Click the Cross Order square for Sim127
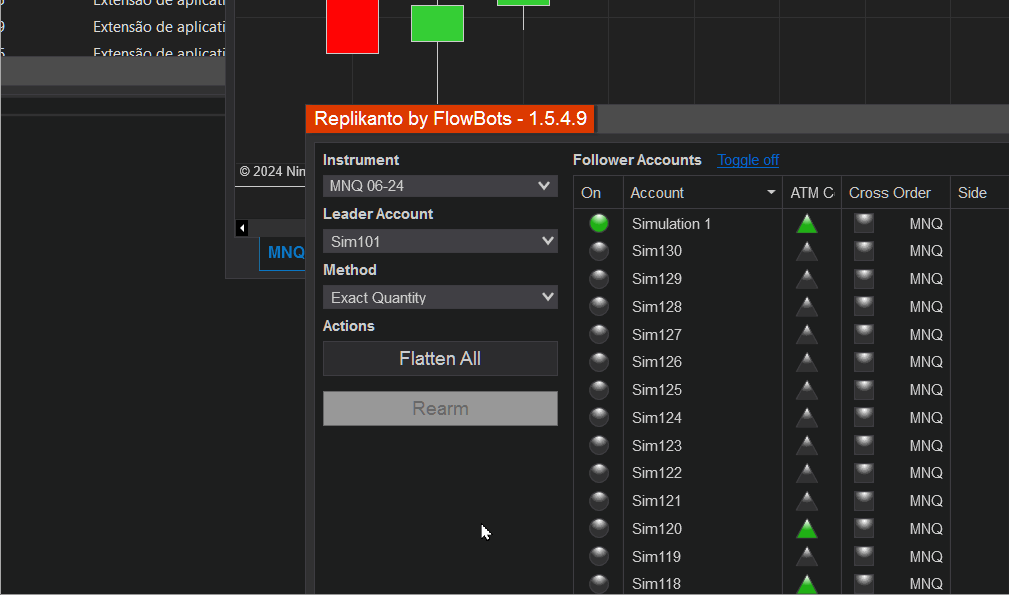 (864, 335)
